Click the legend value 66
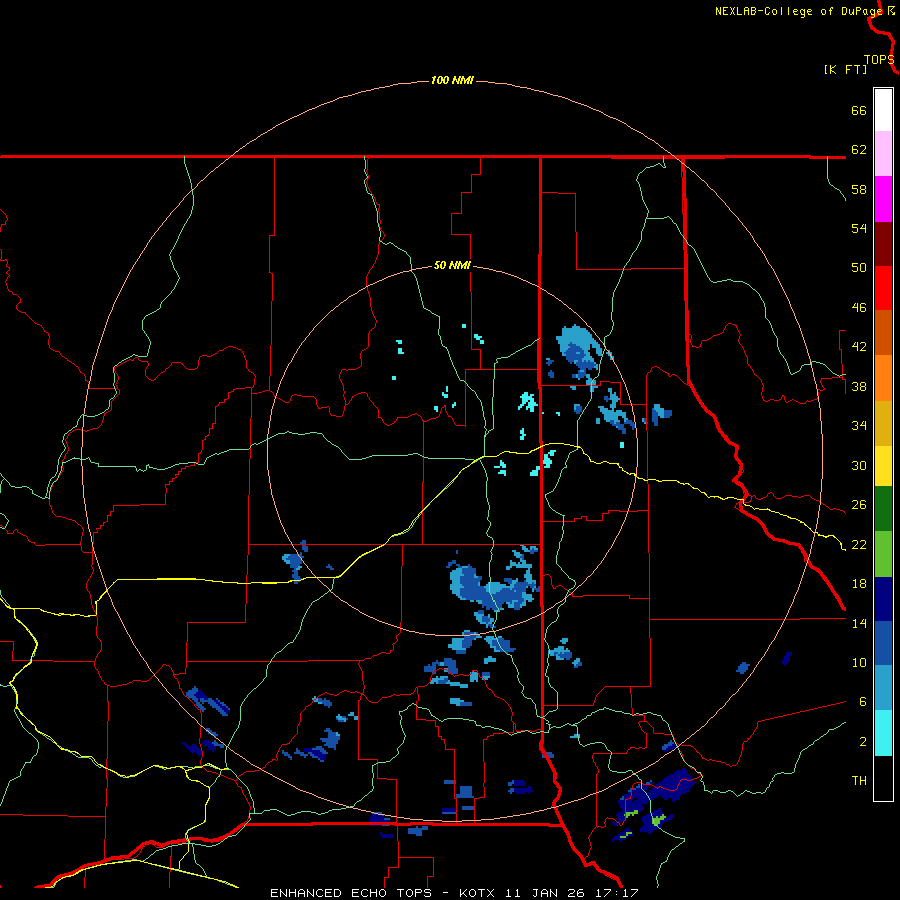The image size is (900, 900). tap(859, 110)
